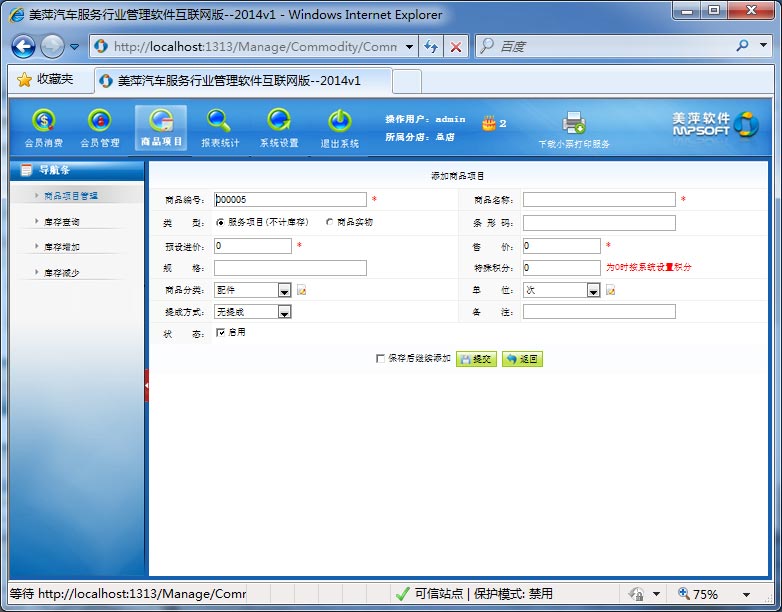This screenshot has width=782, height=612.
Task: Click the birthday cake reminder icon
Action: tap(489, 123)
